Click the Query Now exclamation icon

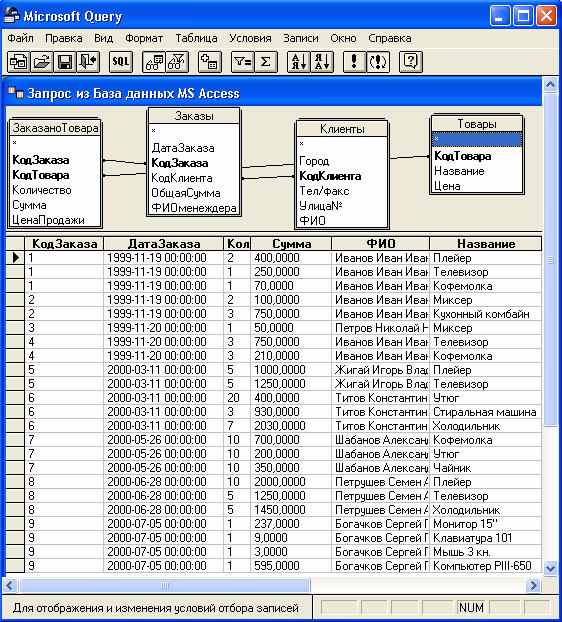pyautogui.click(x=354, y=62)
